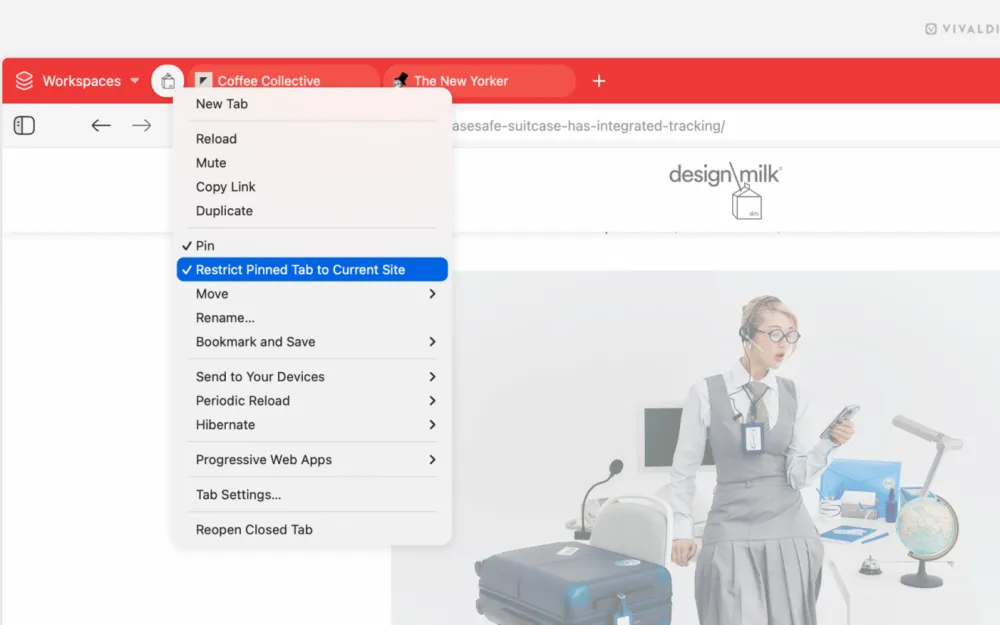Toggle Restrict Pinned Tab to Current Site

300,270
